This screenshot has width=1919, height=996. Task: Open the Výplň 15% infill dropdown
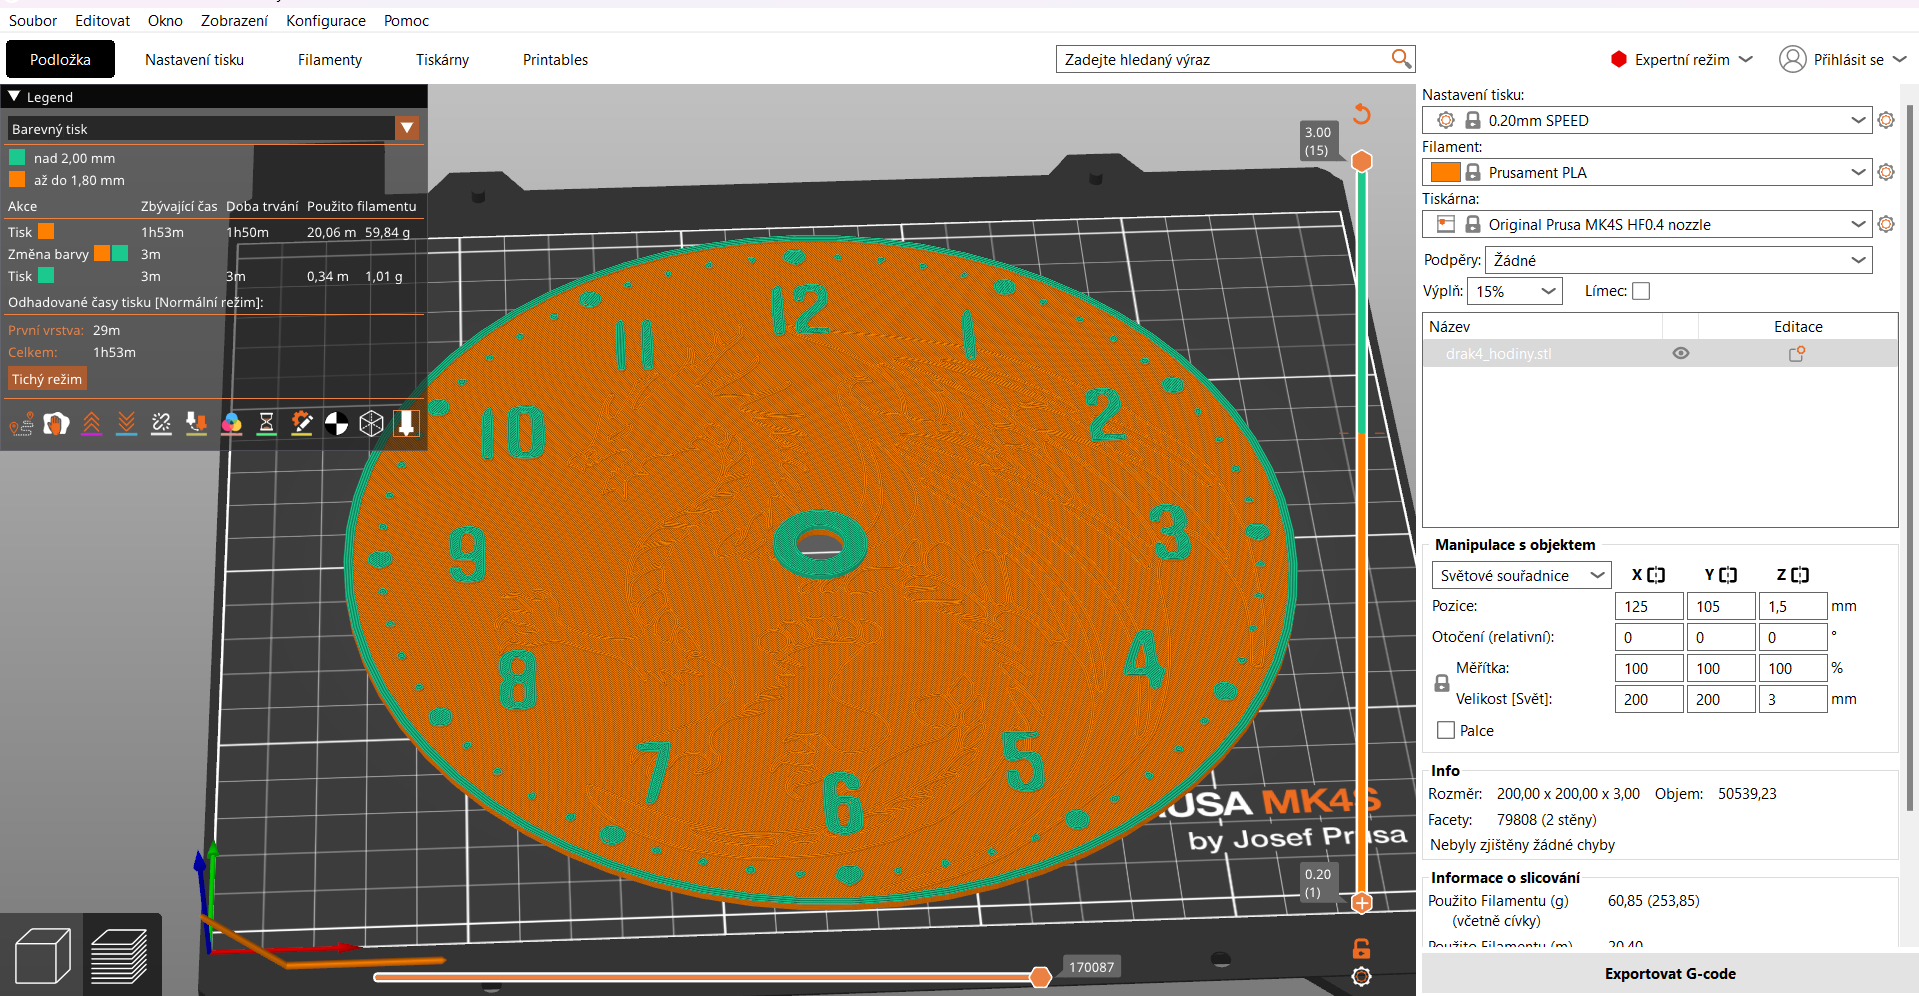coord(1514,291)
